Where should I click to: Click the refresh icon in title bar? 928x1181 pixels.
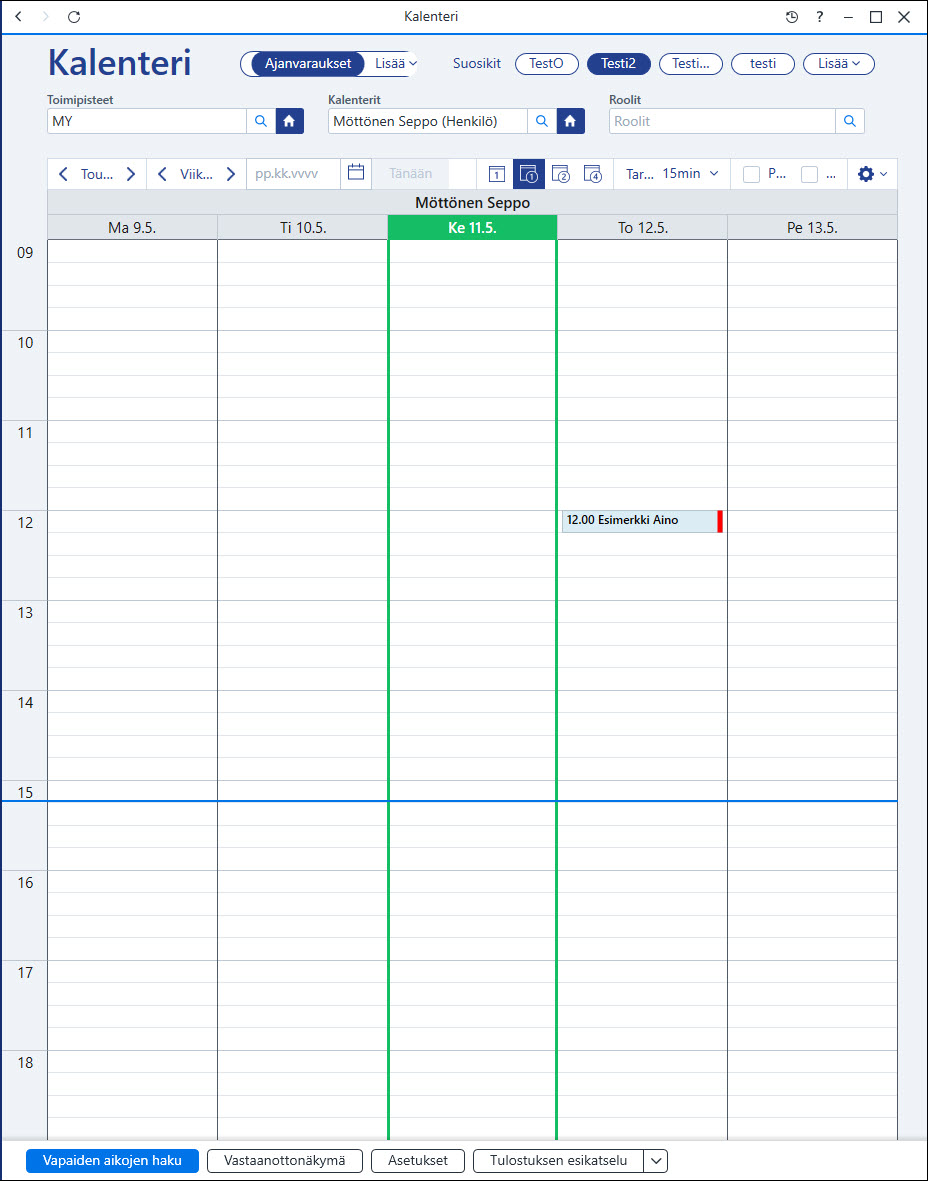tap(73, 17)
